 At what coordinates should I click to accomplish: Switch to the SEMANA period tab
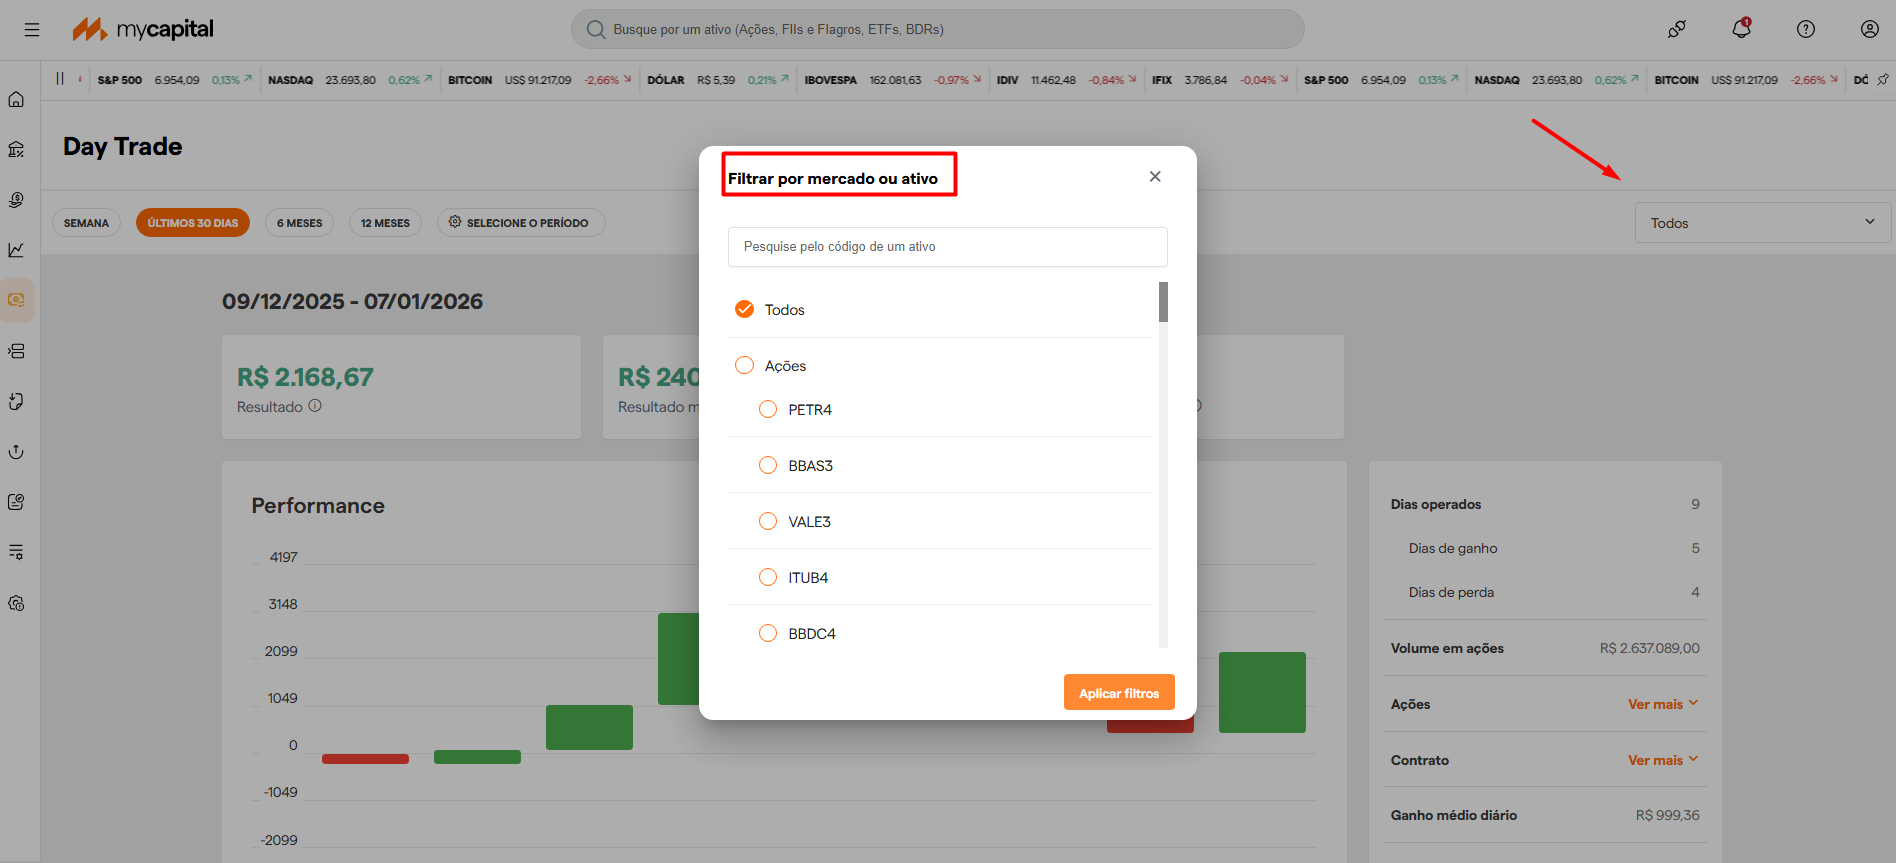coord(86,223)
